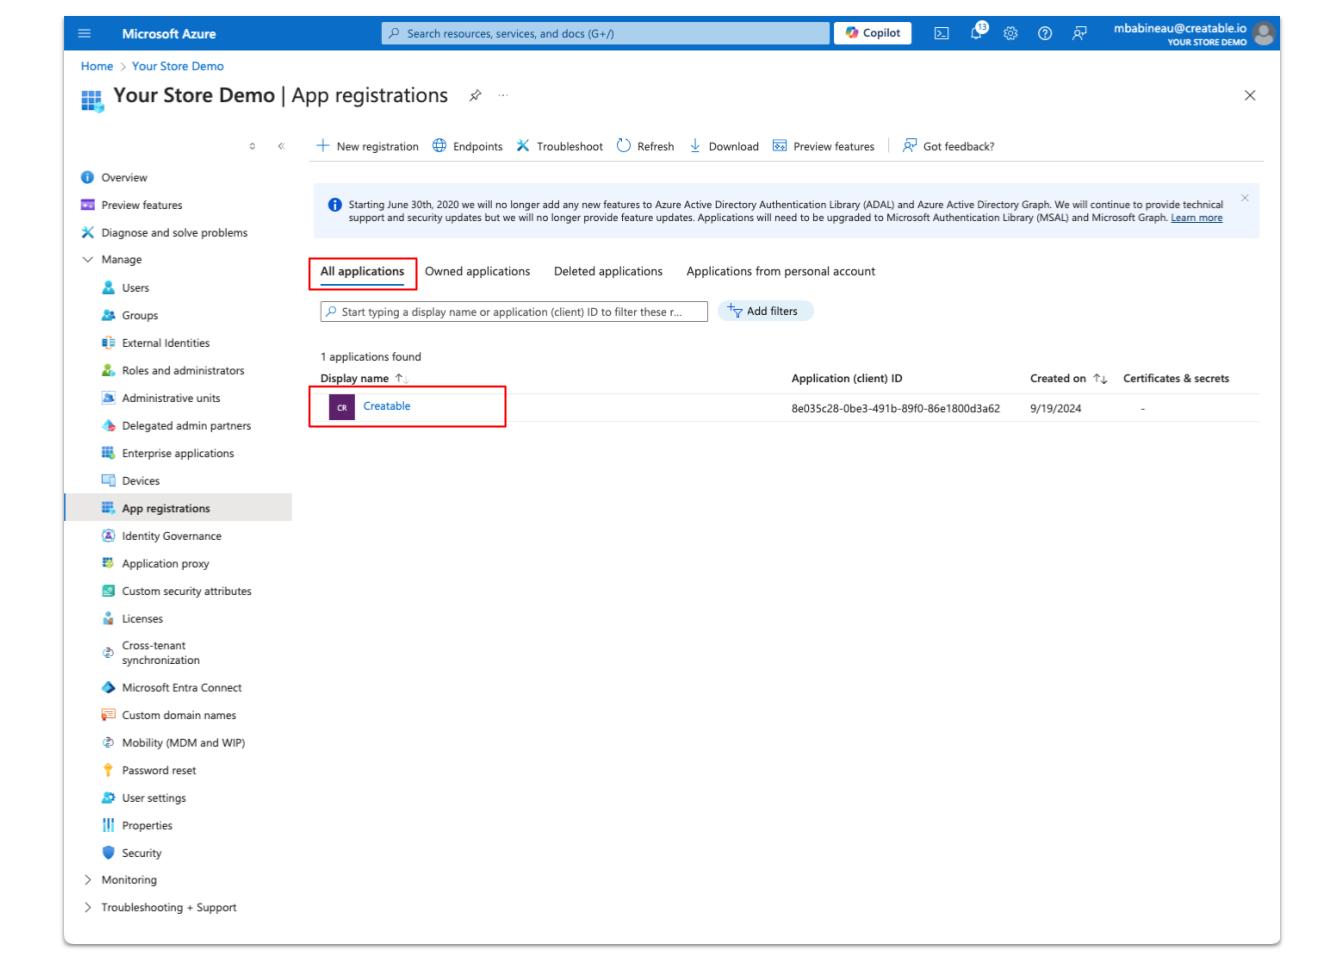Screen dimensions: 1344x960
Task: Click the application filter search box
Action: click(x=514, y=312)
